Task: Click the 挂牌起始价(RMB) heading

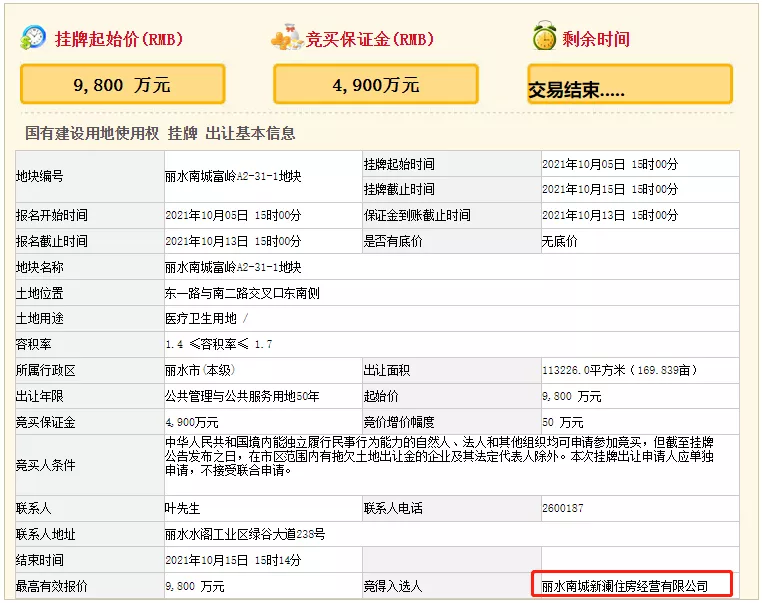Action: (x=119, y=39)
